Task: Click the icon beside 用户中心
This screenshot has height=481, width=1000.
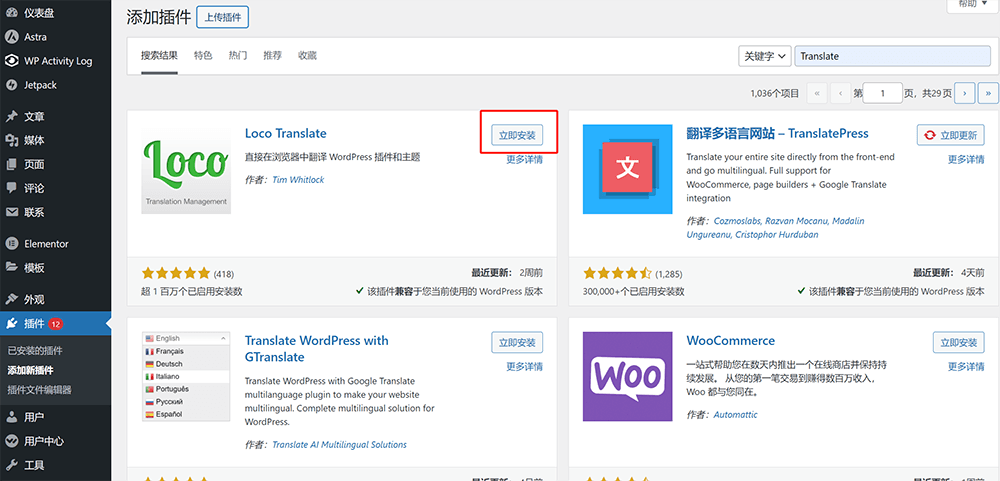Action: point(11,441)
